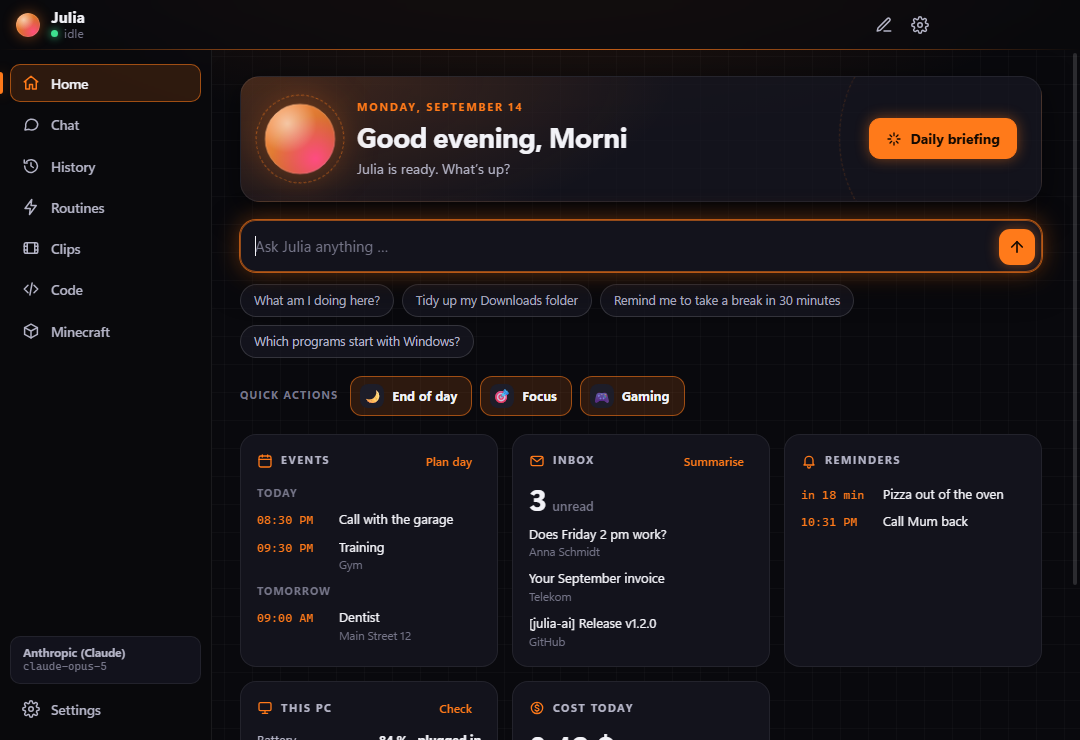This screenshot has height=740, width=1080.
Task: Select reminder 'Pizza out of the oven'
Action: [913, 495]
